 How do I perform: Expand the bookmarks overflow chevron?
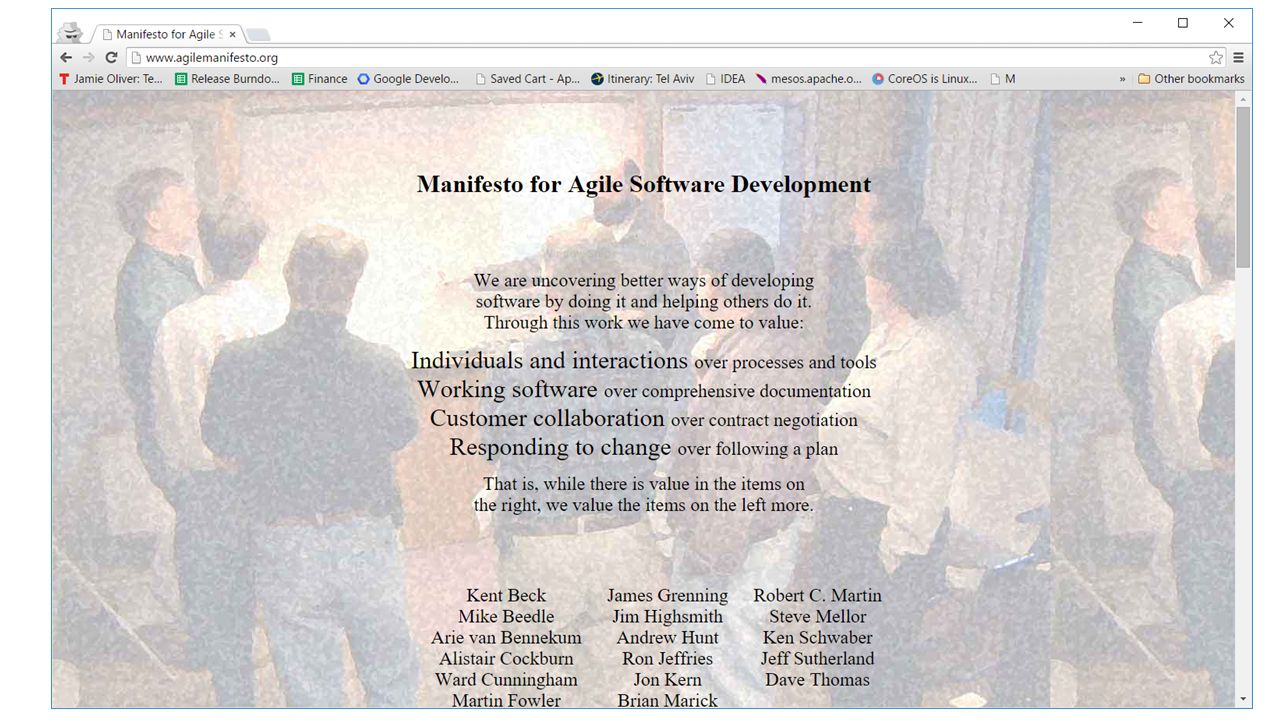(1122, 79)
